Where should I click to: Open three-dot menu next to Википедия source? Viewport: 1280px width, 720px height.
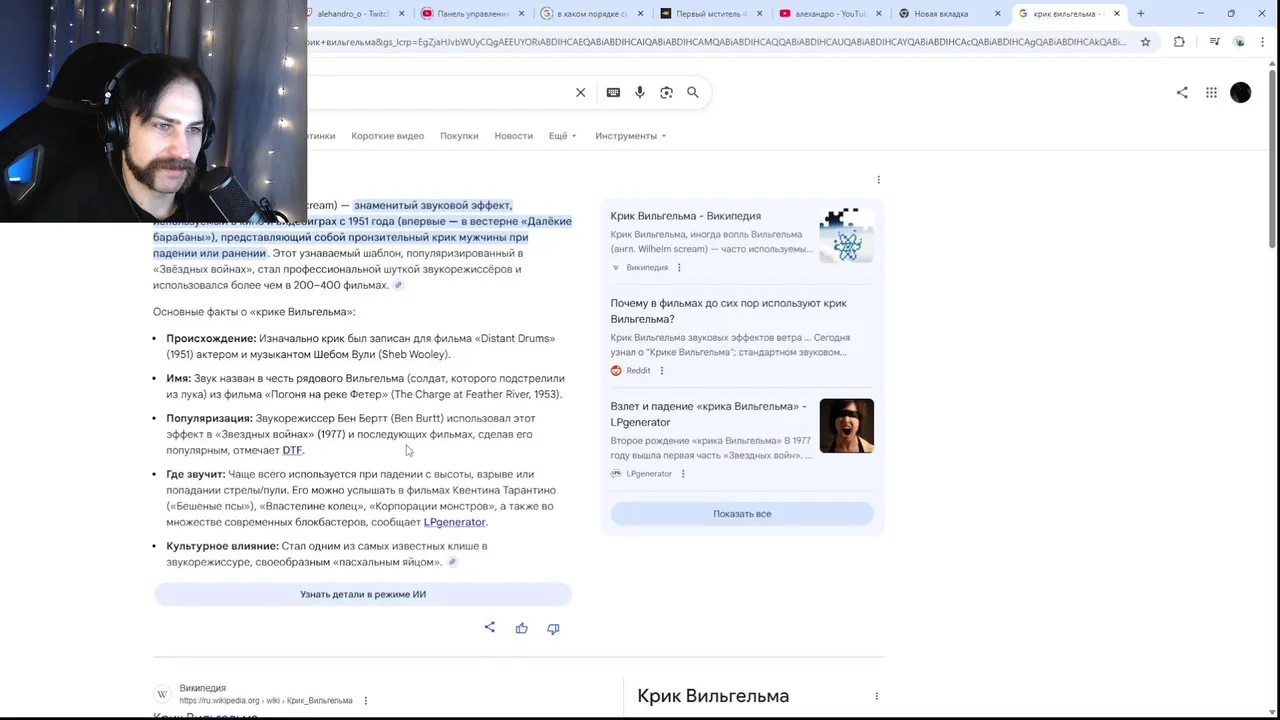[x=679, y=267]
